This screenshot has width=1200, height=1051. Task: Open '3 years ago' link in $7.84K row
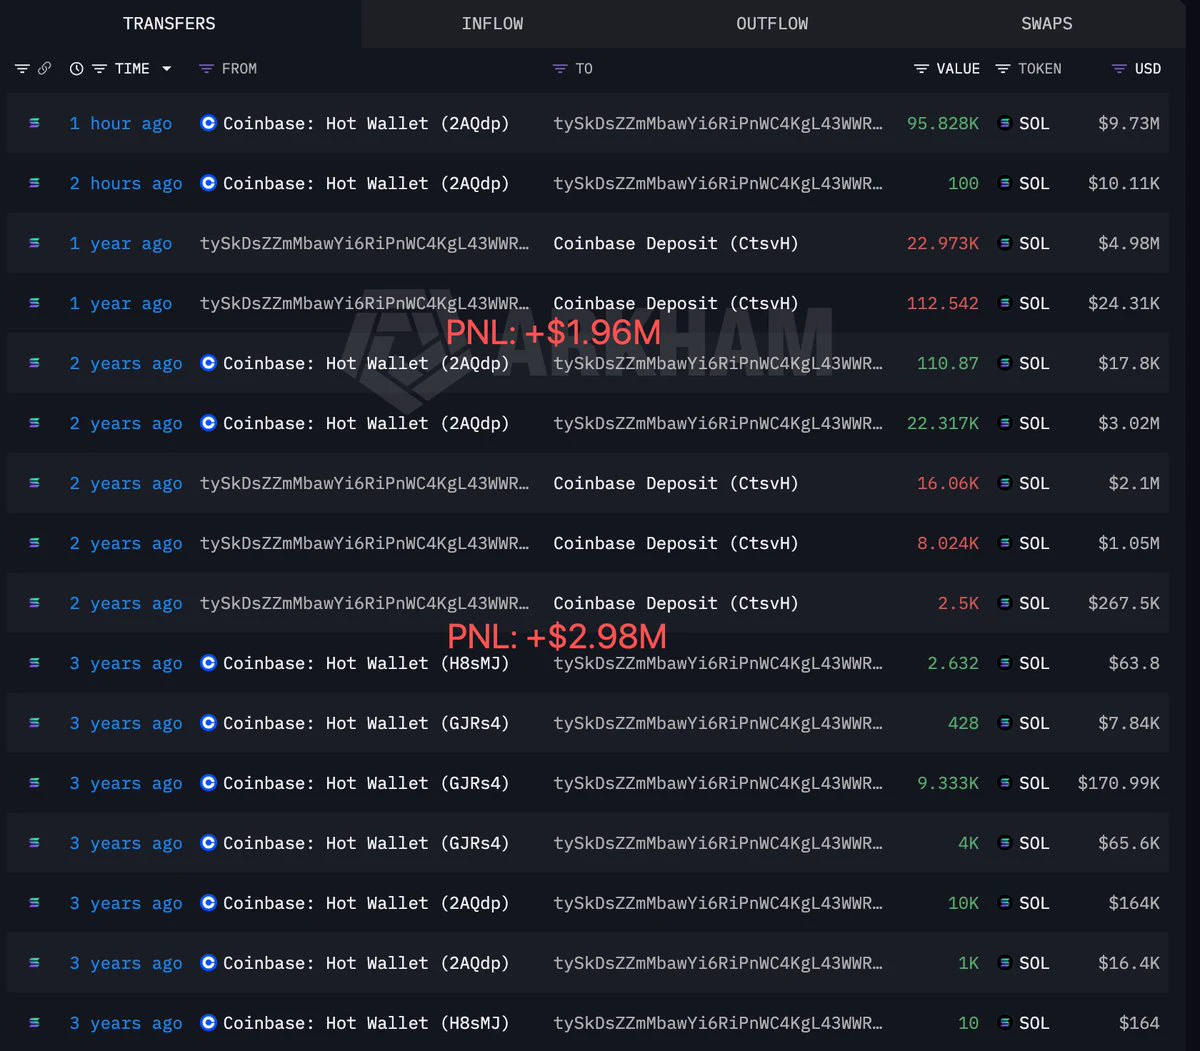tap(126, 723)
